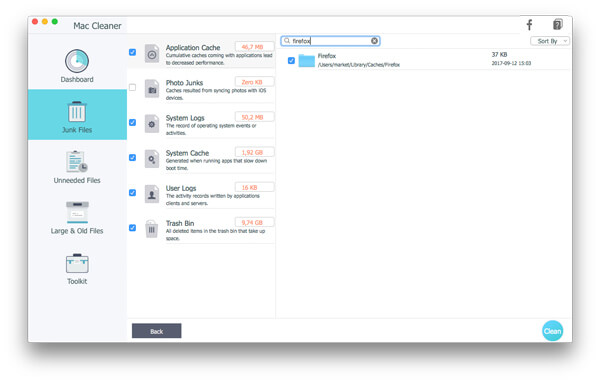600x382 pixels.
Task: Click the Mac Cleaner window title
Action: [x=97, y=26]
